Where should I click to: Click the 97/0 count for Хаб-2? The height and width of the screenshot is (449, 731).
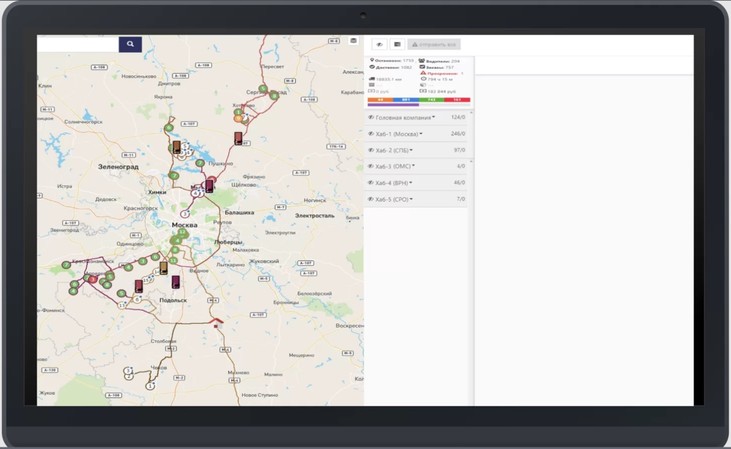[x=459, y=150]
